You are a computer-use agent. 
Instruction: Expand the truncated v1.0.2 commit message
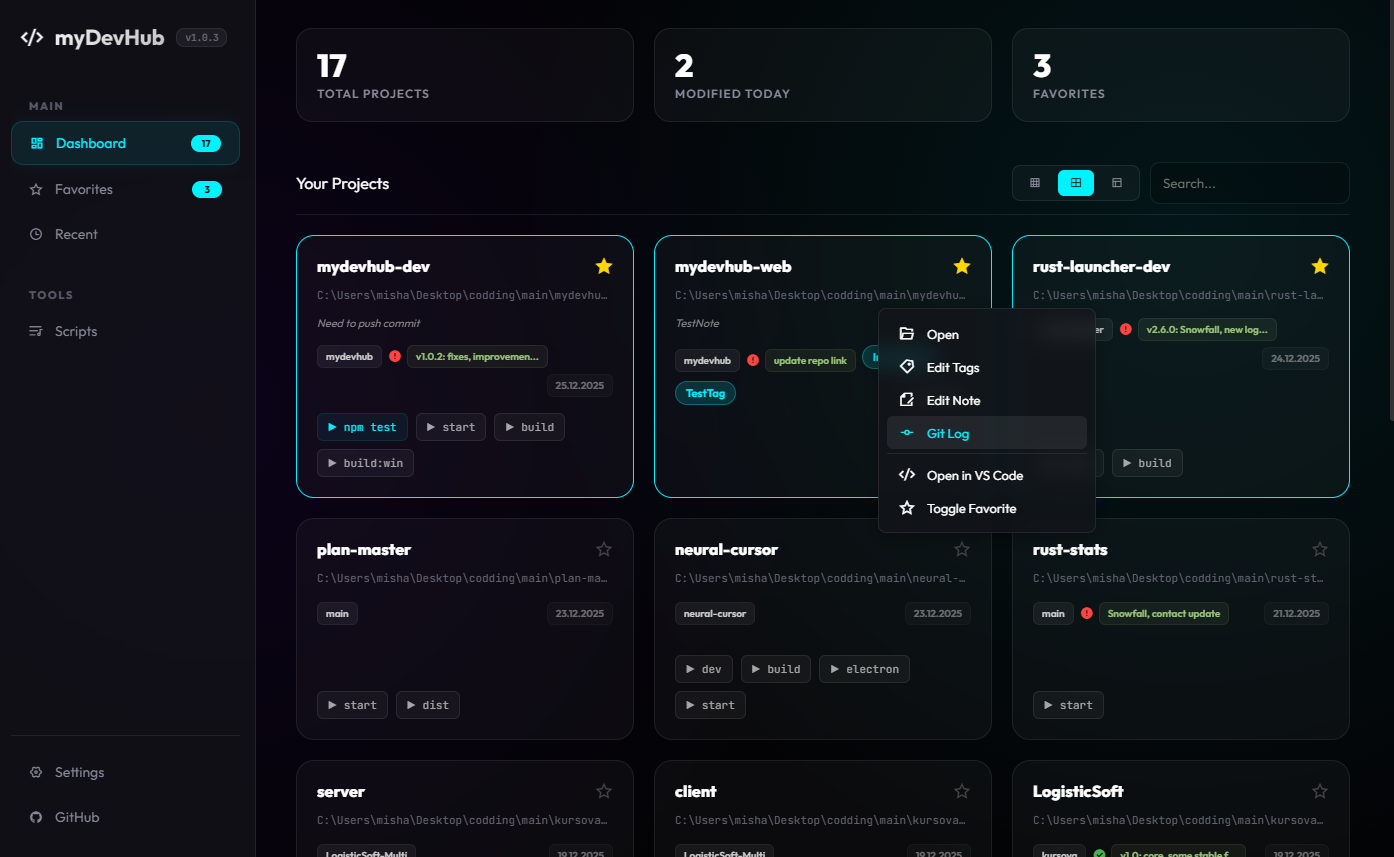477,356
